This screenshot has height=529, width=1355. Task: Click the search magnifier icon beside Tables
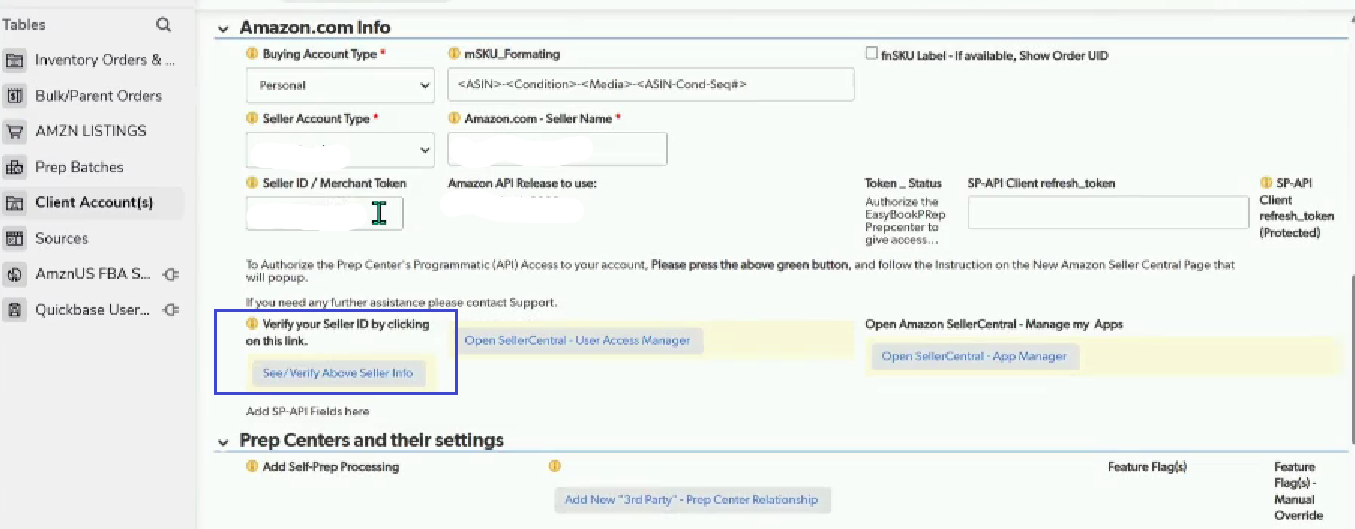pos(164,25)
